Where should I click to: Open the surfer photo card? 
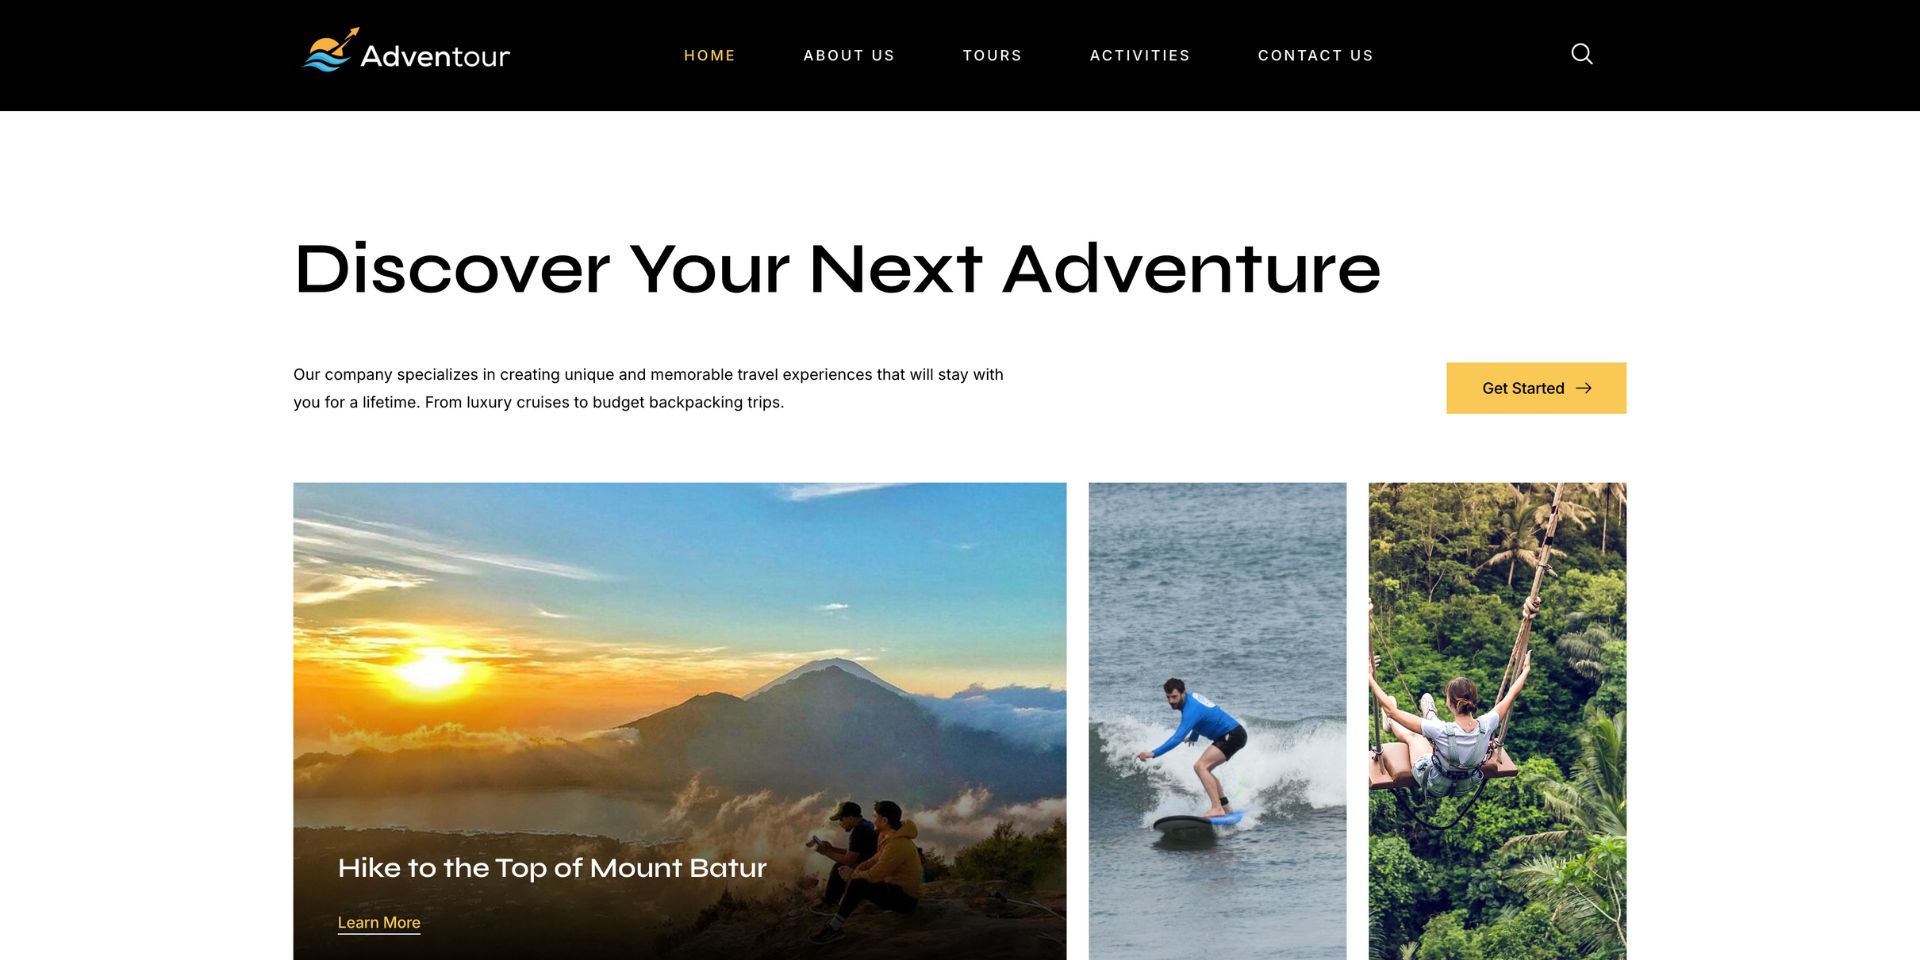point(1217,721)
